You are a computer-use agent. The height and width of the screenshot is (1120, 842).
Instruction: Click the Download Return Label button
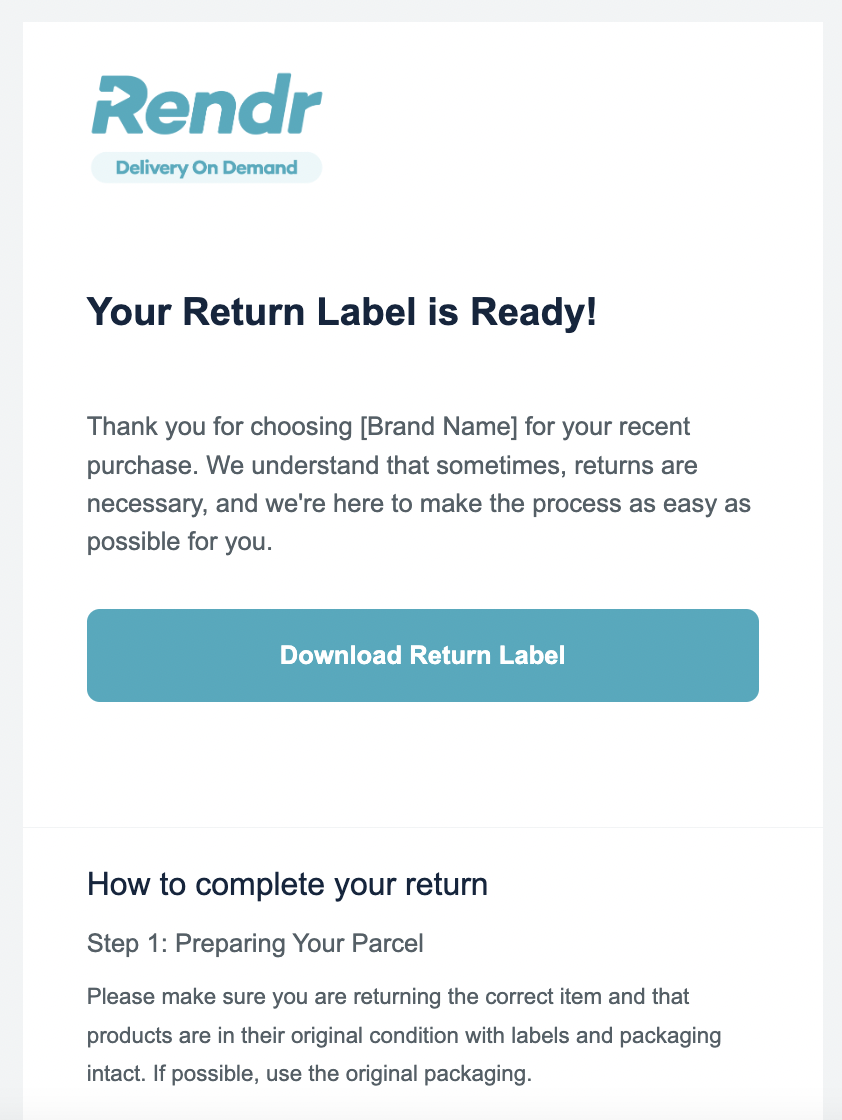pyautogui.click(x=423, y=655)
